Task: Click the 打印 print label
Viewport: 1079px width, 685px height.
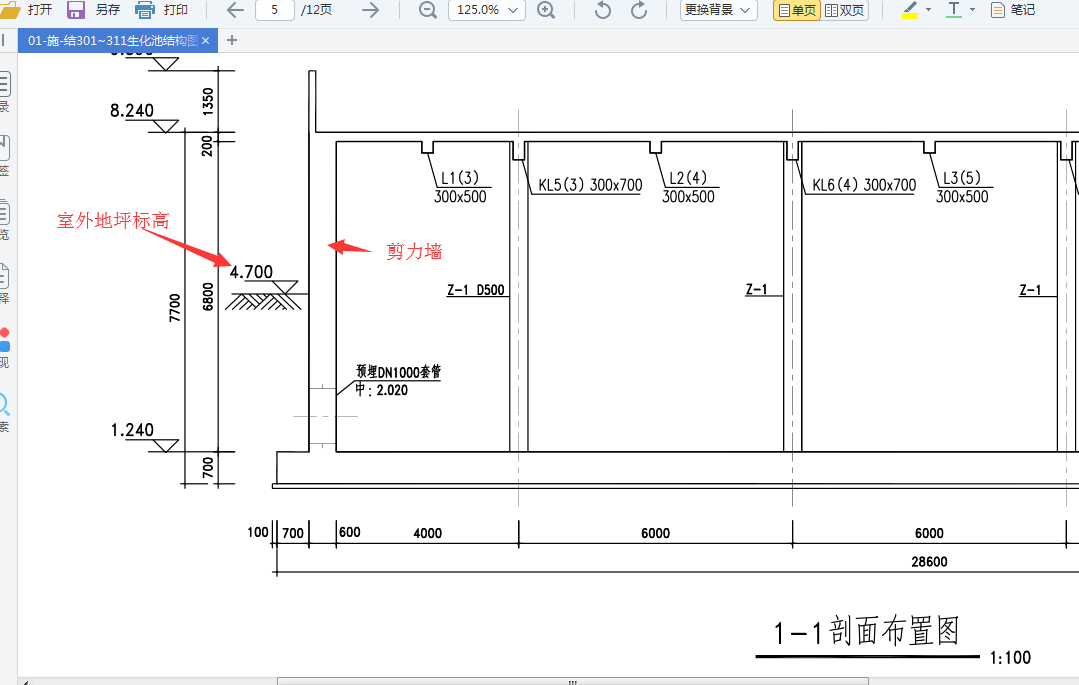Action: point(175,10)
